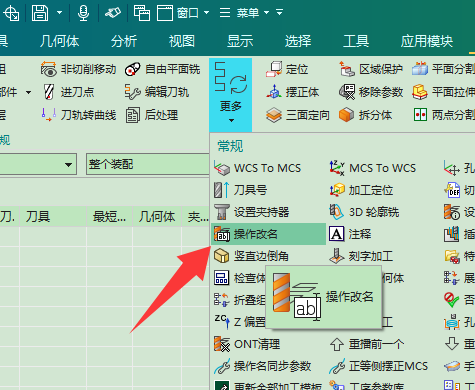Click WCS To MCS command
This screenshot has height=390, width=475.
coord(257,168)
